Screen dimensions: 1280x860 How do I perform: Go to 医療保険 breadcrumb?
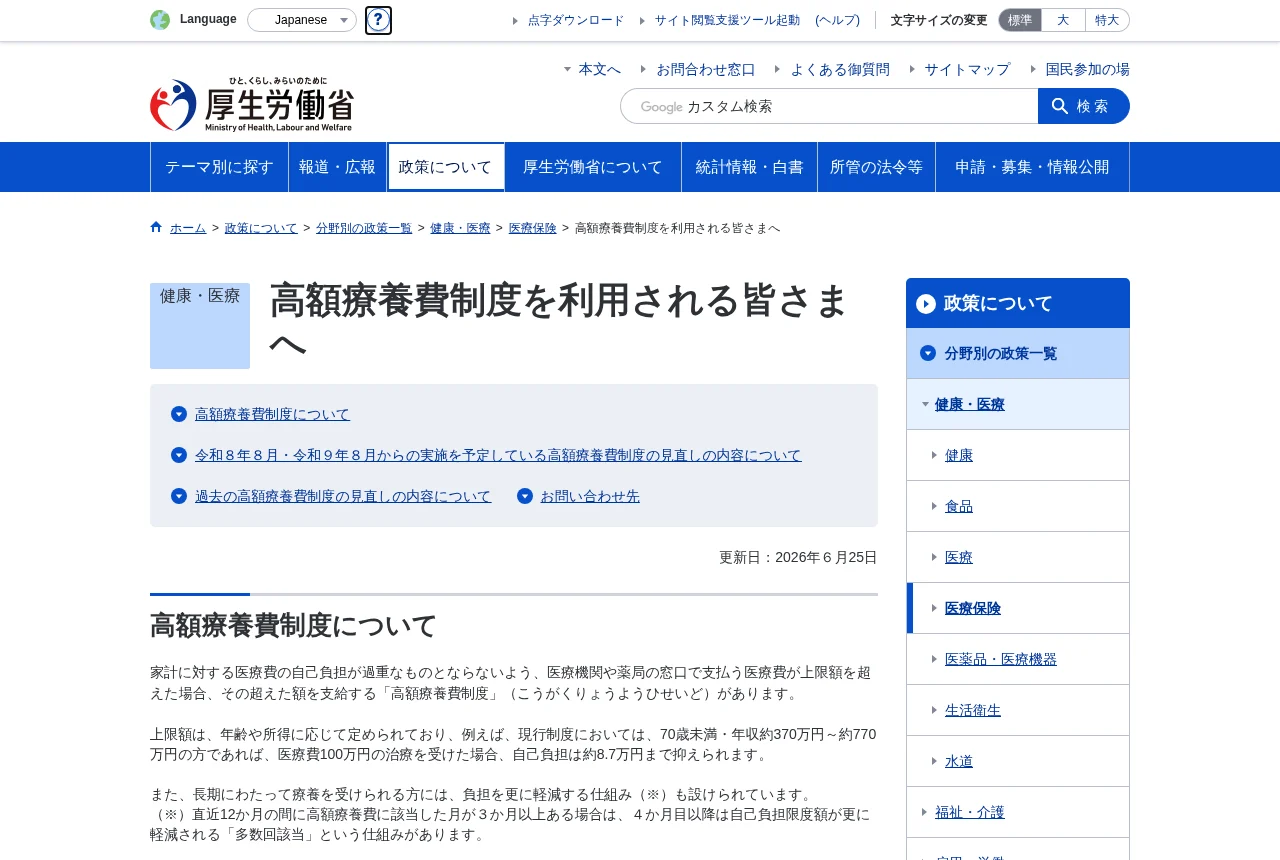point(533,228)
